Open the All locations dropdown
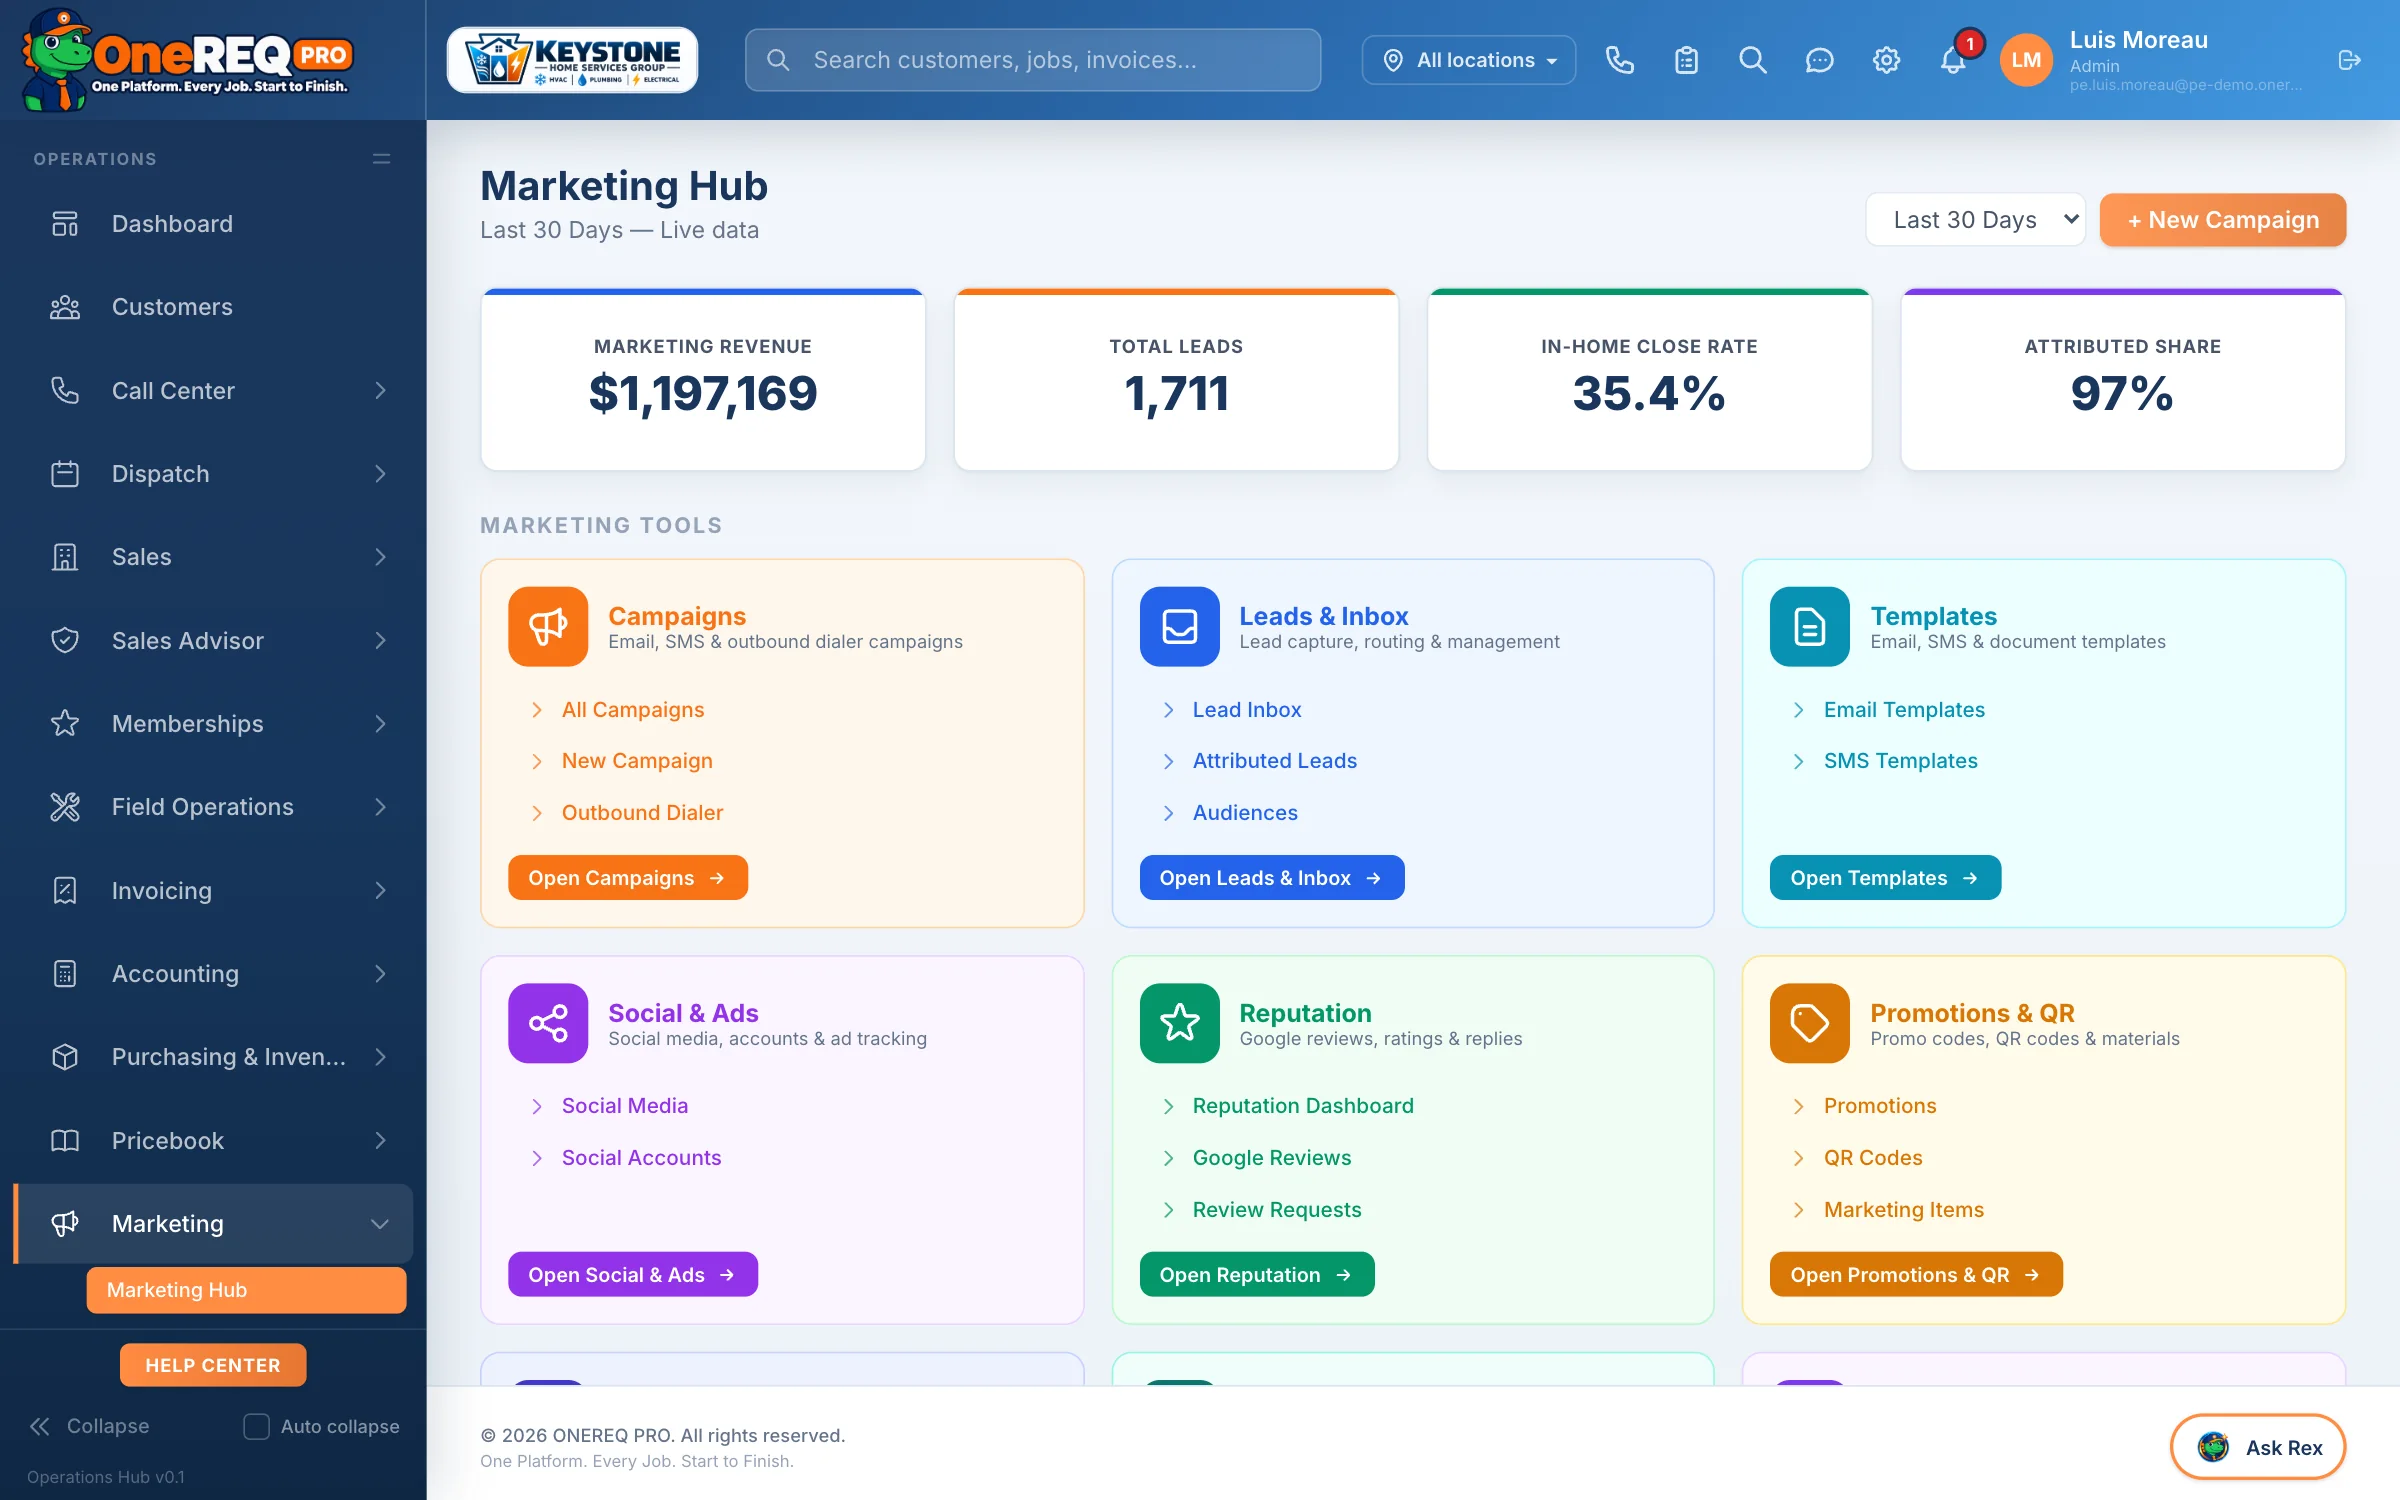Screen dimensions: 2400x1500 pyautogui.click(x=1468, y=60)
